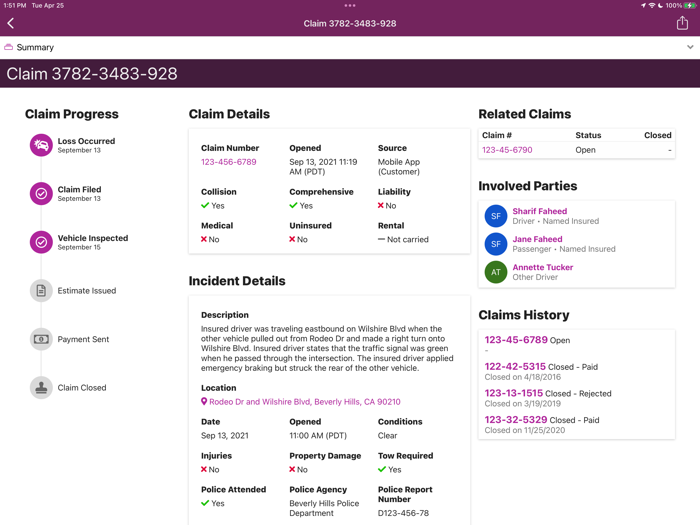Screen dimensions: 700x525
Task: Tap the Summary label in the header bar
Action: coord(35,47)
